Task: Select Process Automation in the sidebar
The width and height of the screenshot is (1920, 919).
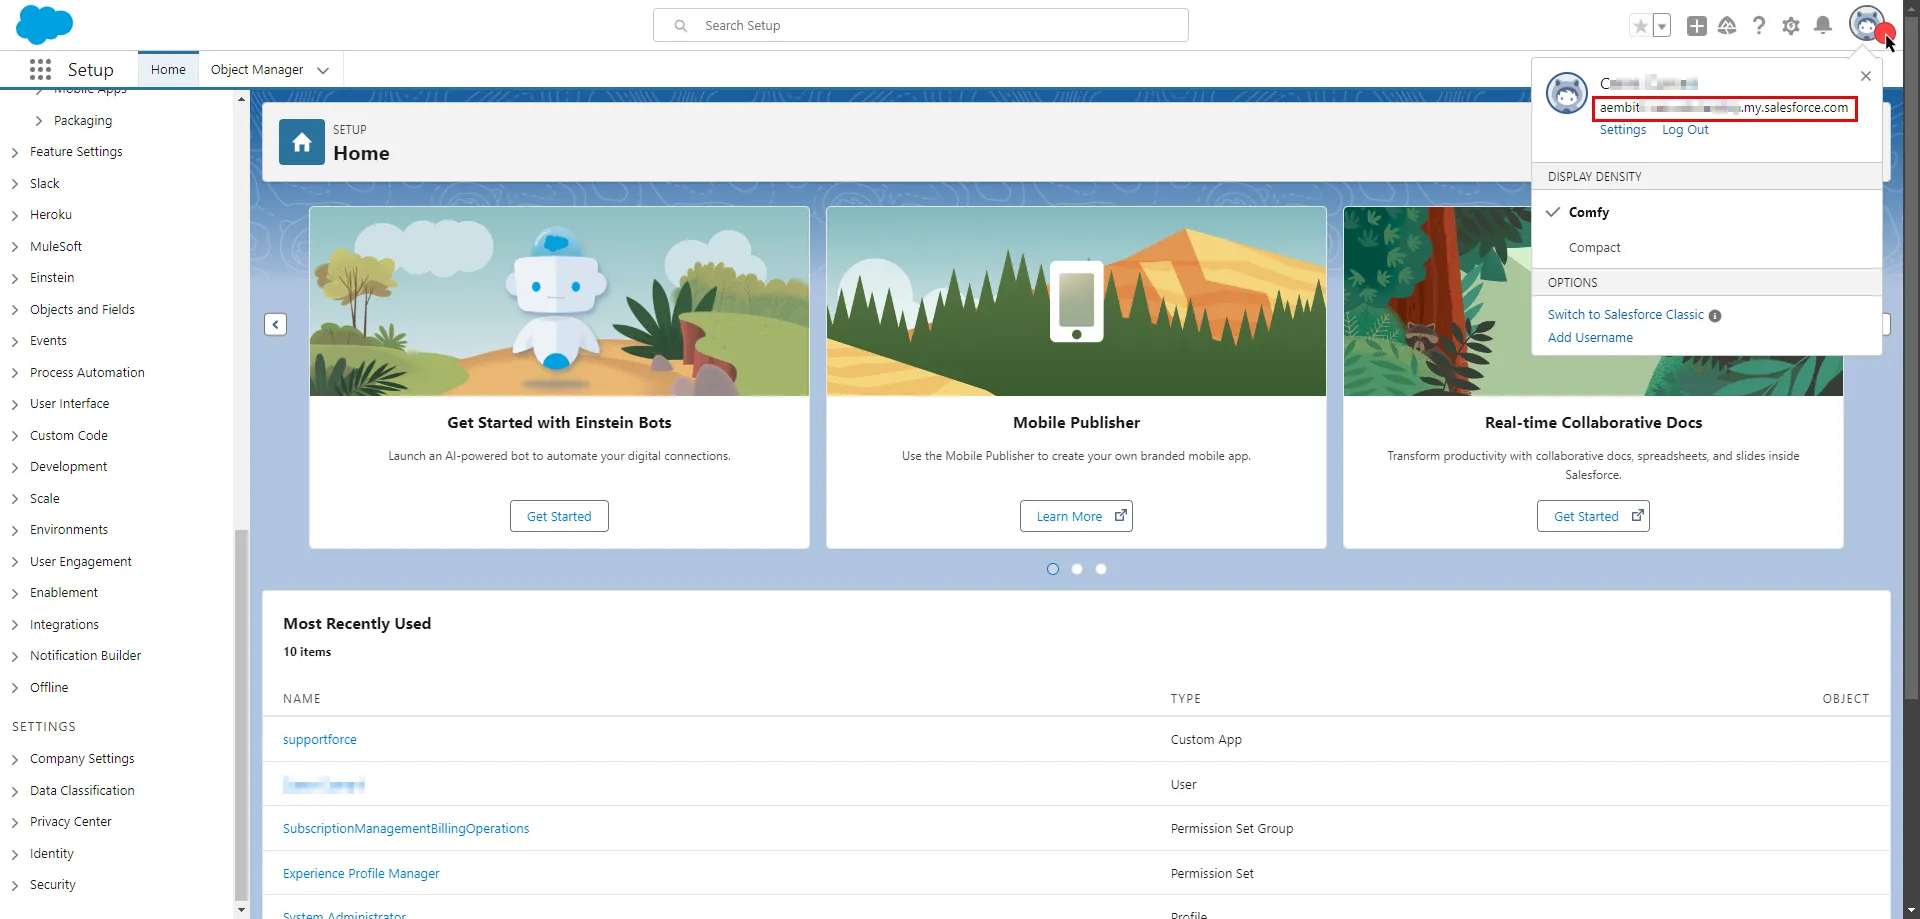Action: [x=87, y=372]
